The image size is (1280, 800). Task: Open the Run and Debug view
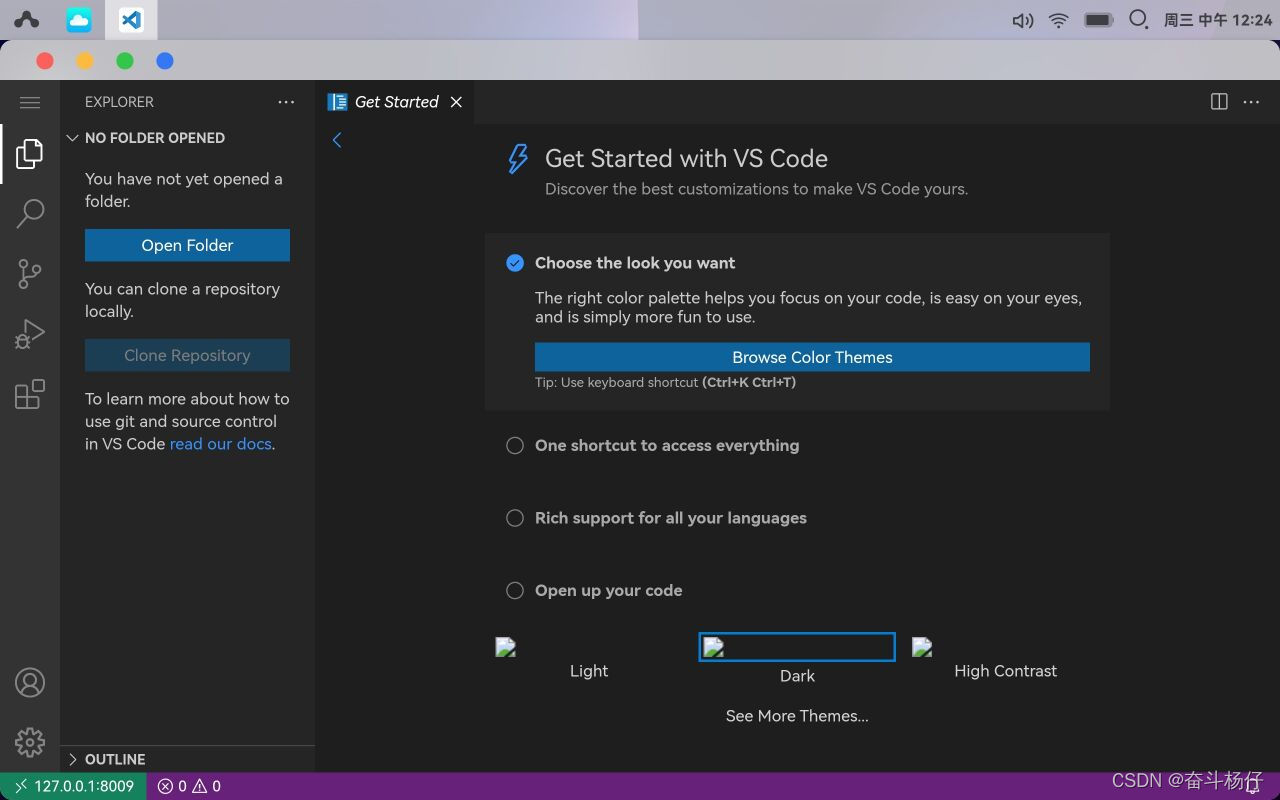point(30,334)
